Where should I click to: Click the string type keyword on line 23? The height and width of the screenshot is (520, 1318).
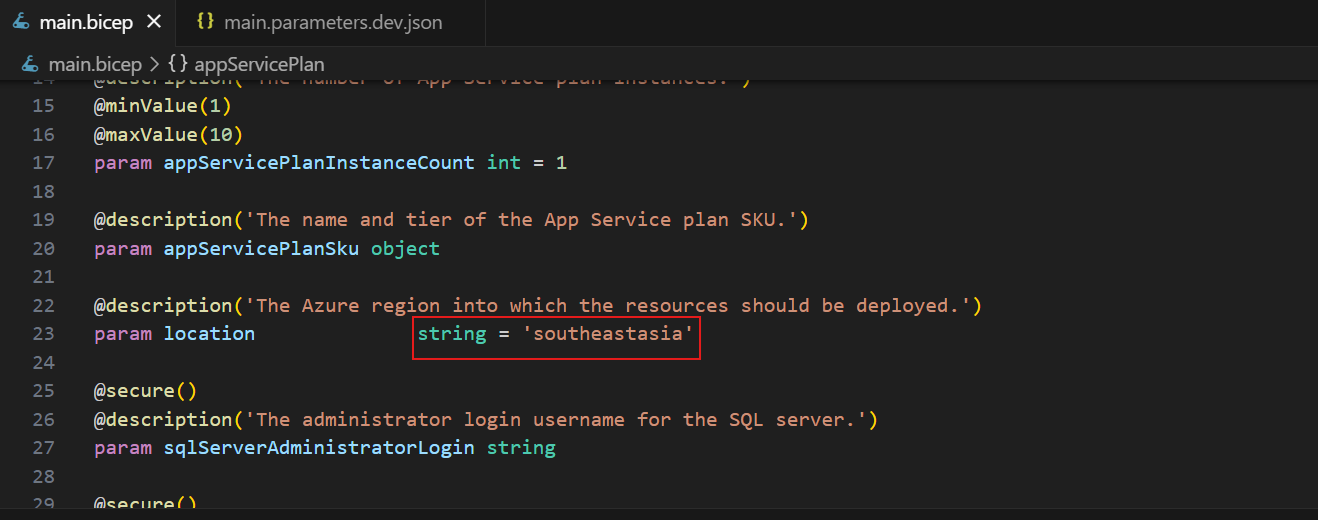(x=452, y=333)
